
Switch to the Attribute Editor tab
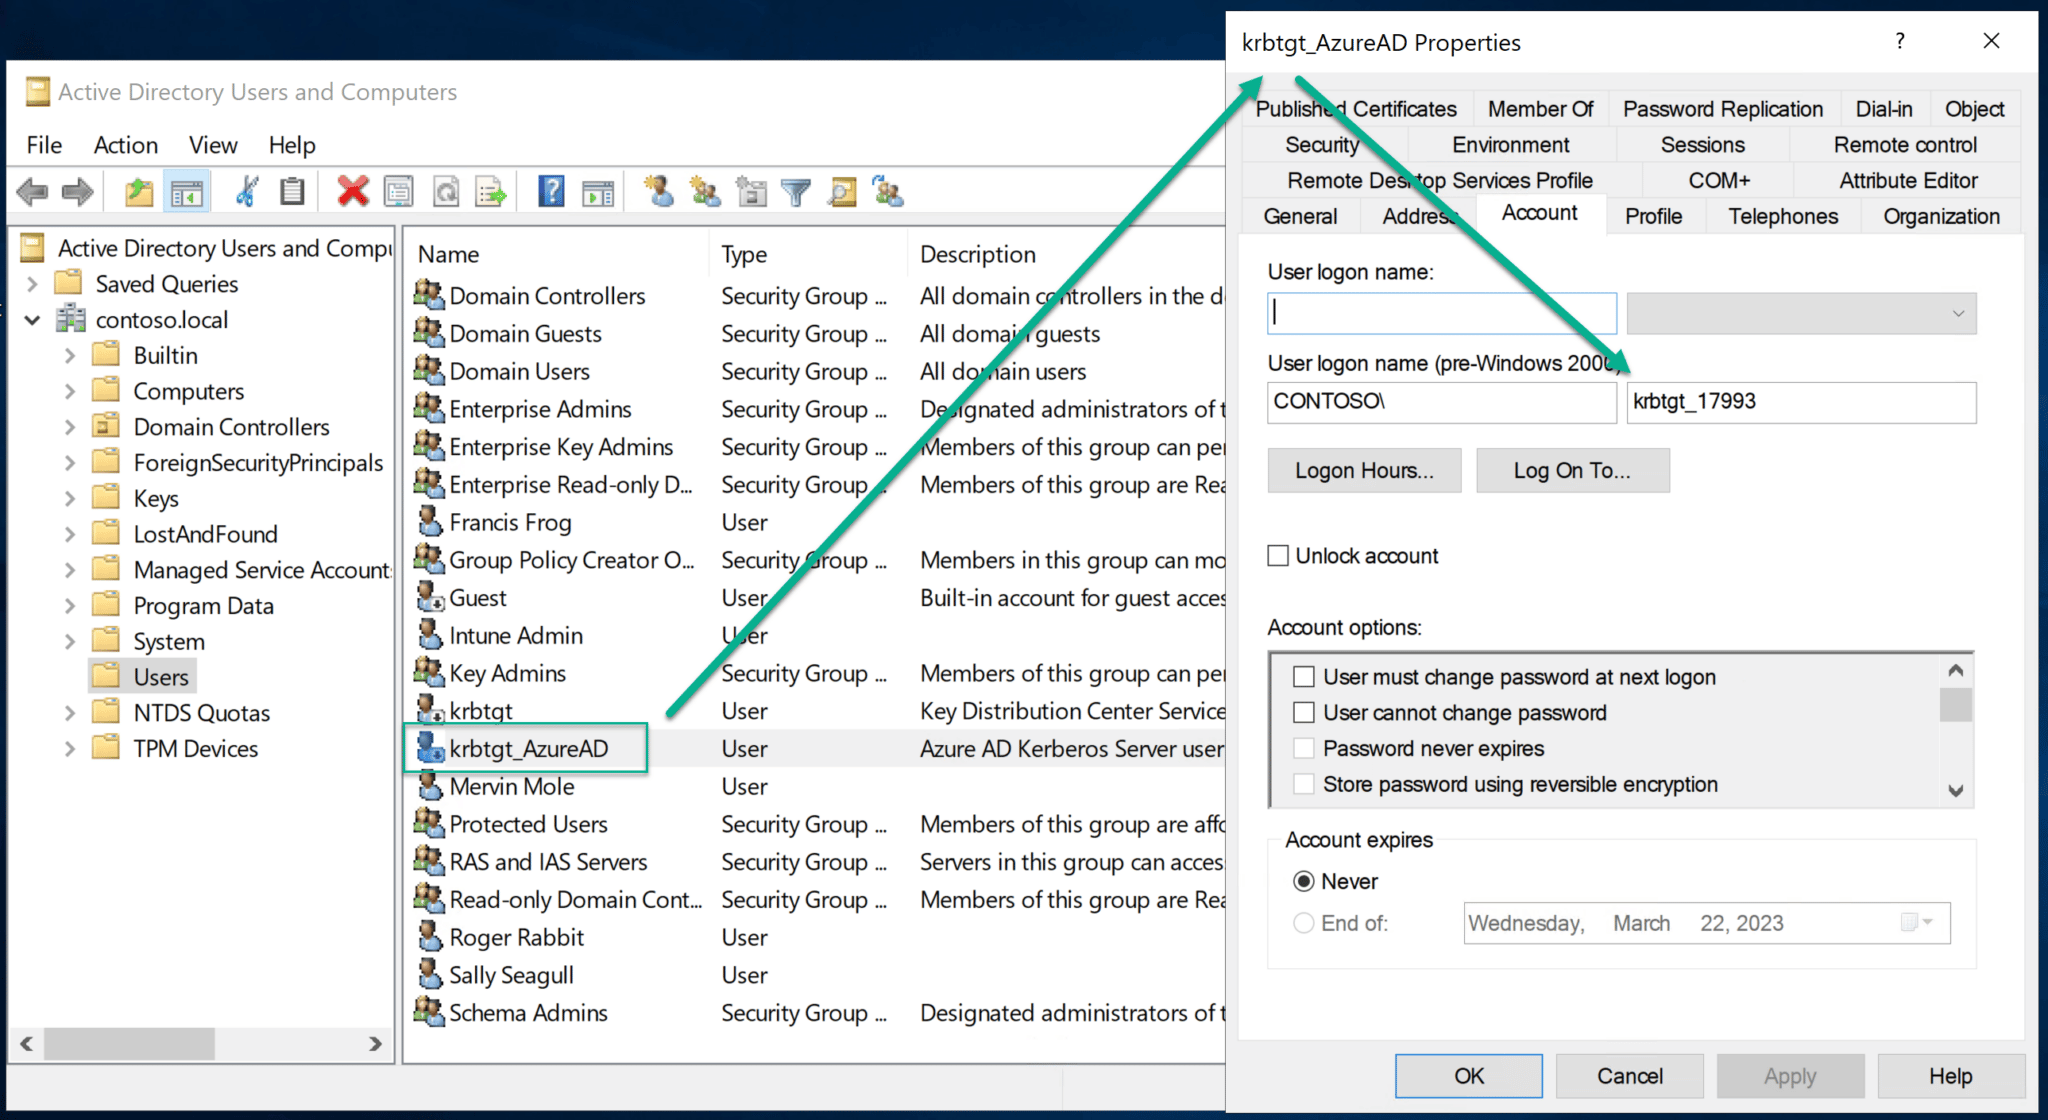pos(1906,180)
